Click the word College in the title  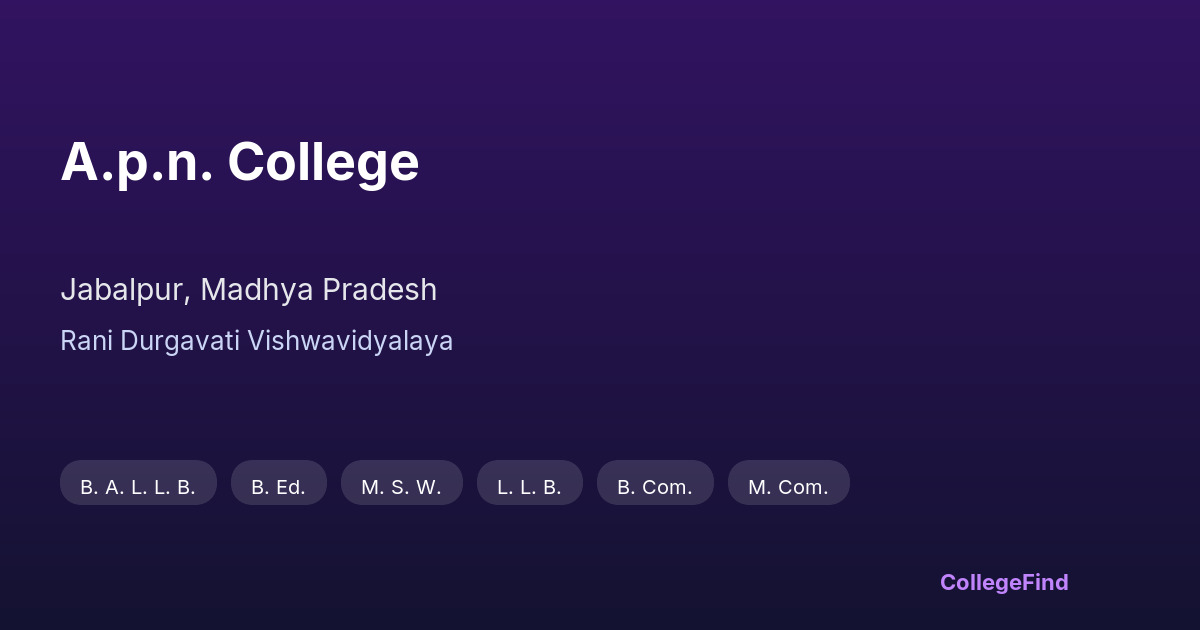pos(323,162)
